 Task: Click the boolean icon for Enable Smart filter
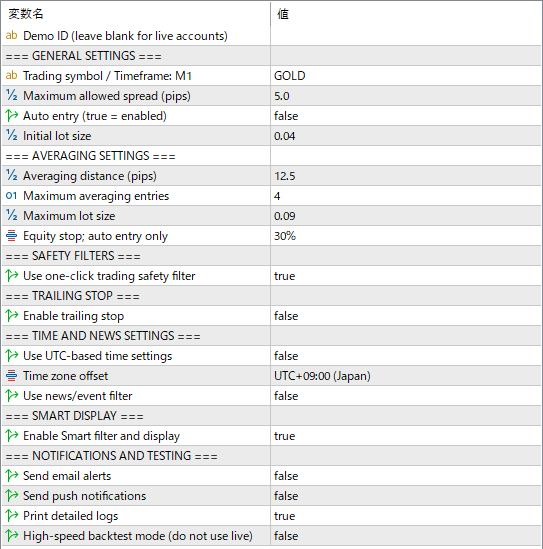click(x=12, y=436)
